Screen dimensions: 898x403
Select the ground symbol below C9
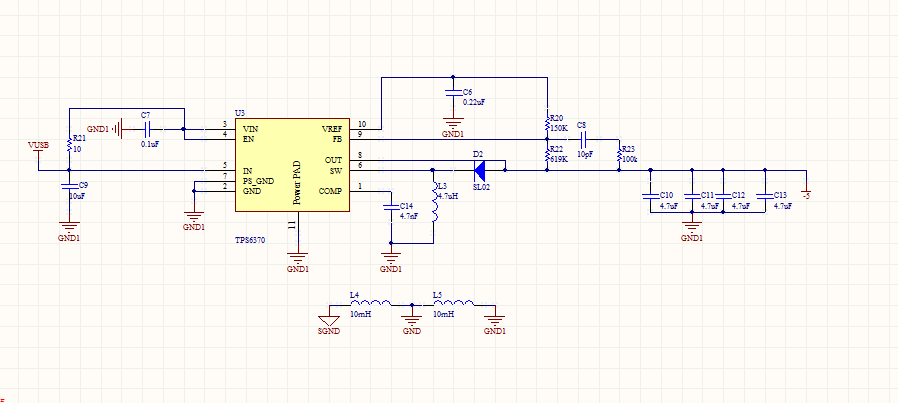point(69,226)
